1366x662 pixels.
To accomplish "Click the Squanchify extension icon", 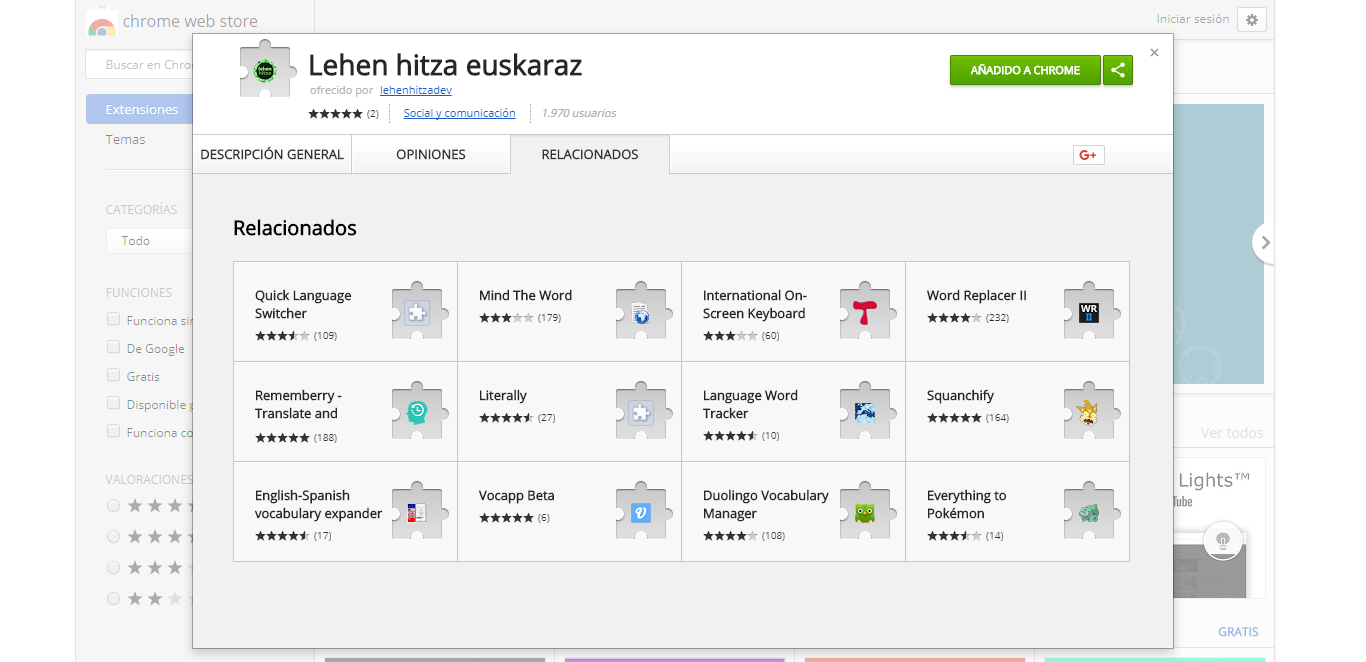I will tap(1089, 412).
